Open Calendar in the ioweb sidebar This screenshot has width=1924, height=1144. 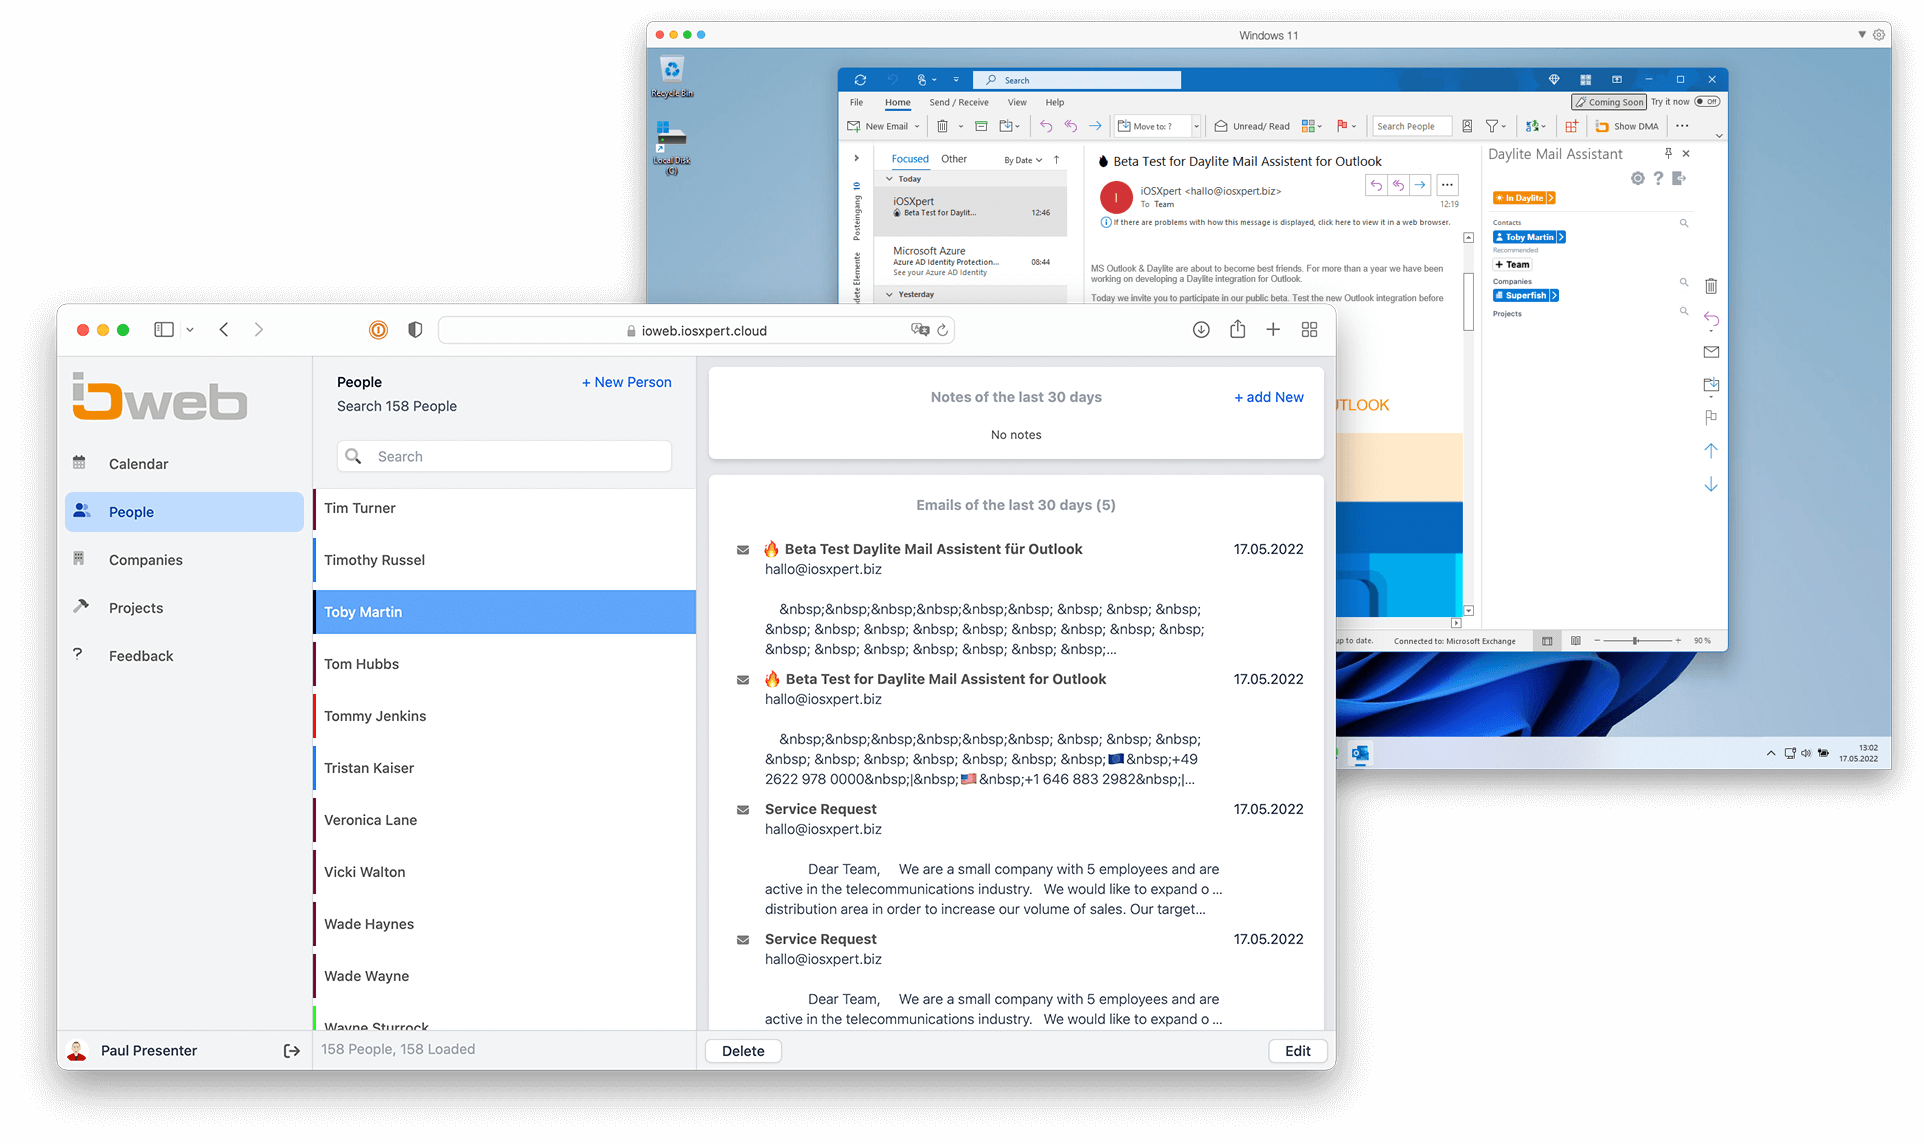point(138,464)
